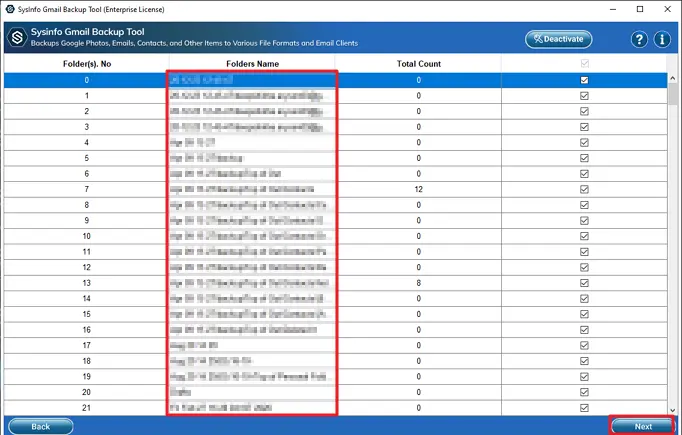
Task: Uncheck the checkbox for folder 20
Action: coord(585,392)
